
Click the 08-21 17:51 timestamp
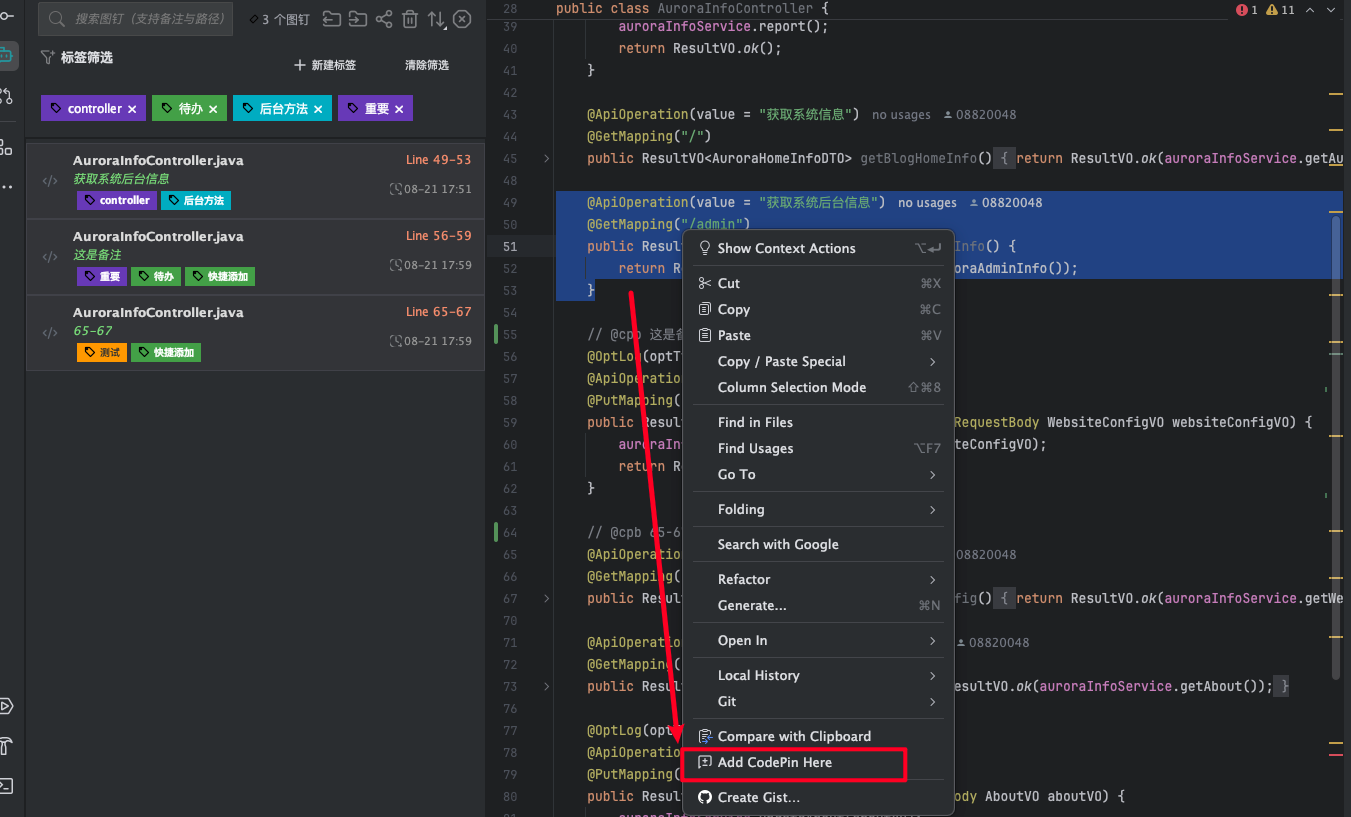click(x=431, y=189)
